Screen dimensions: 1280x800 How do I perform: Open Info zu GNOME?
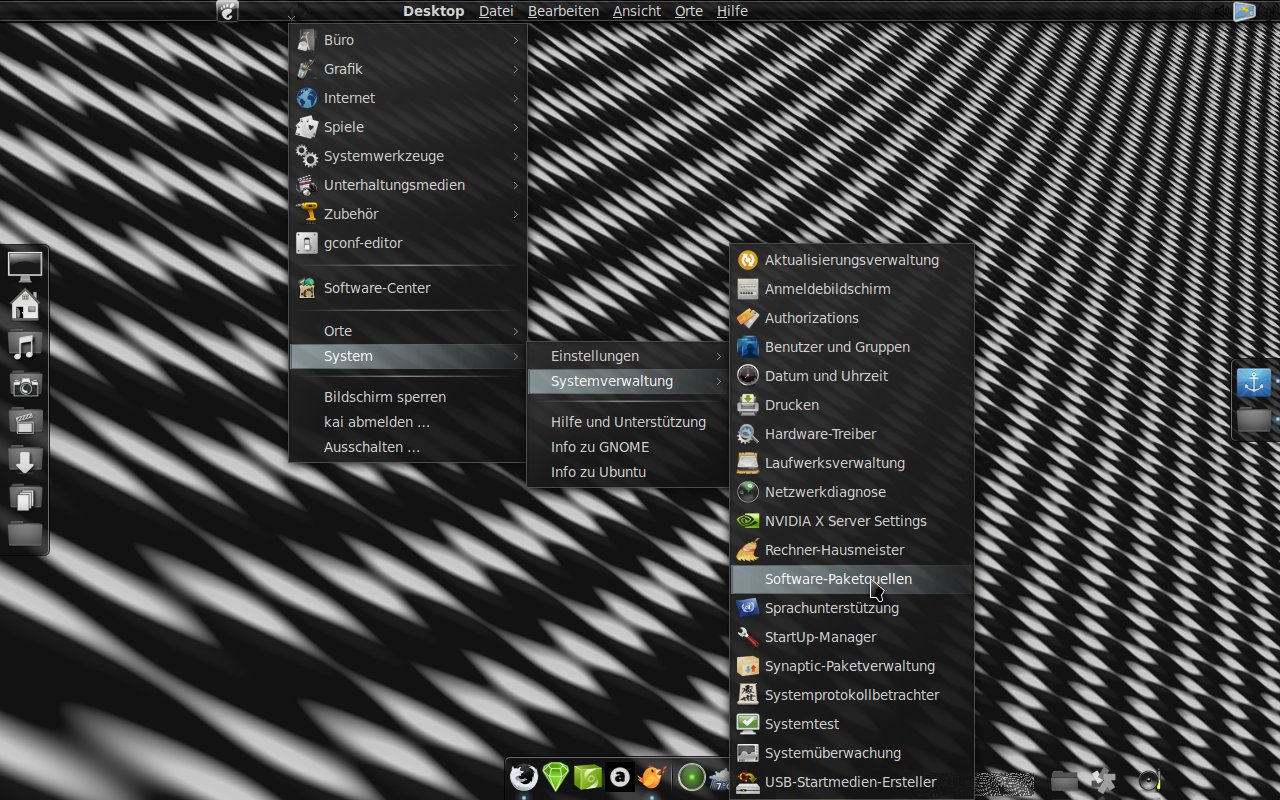628,447
